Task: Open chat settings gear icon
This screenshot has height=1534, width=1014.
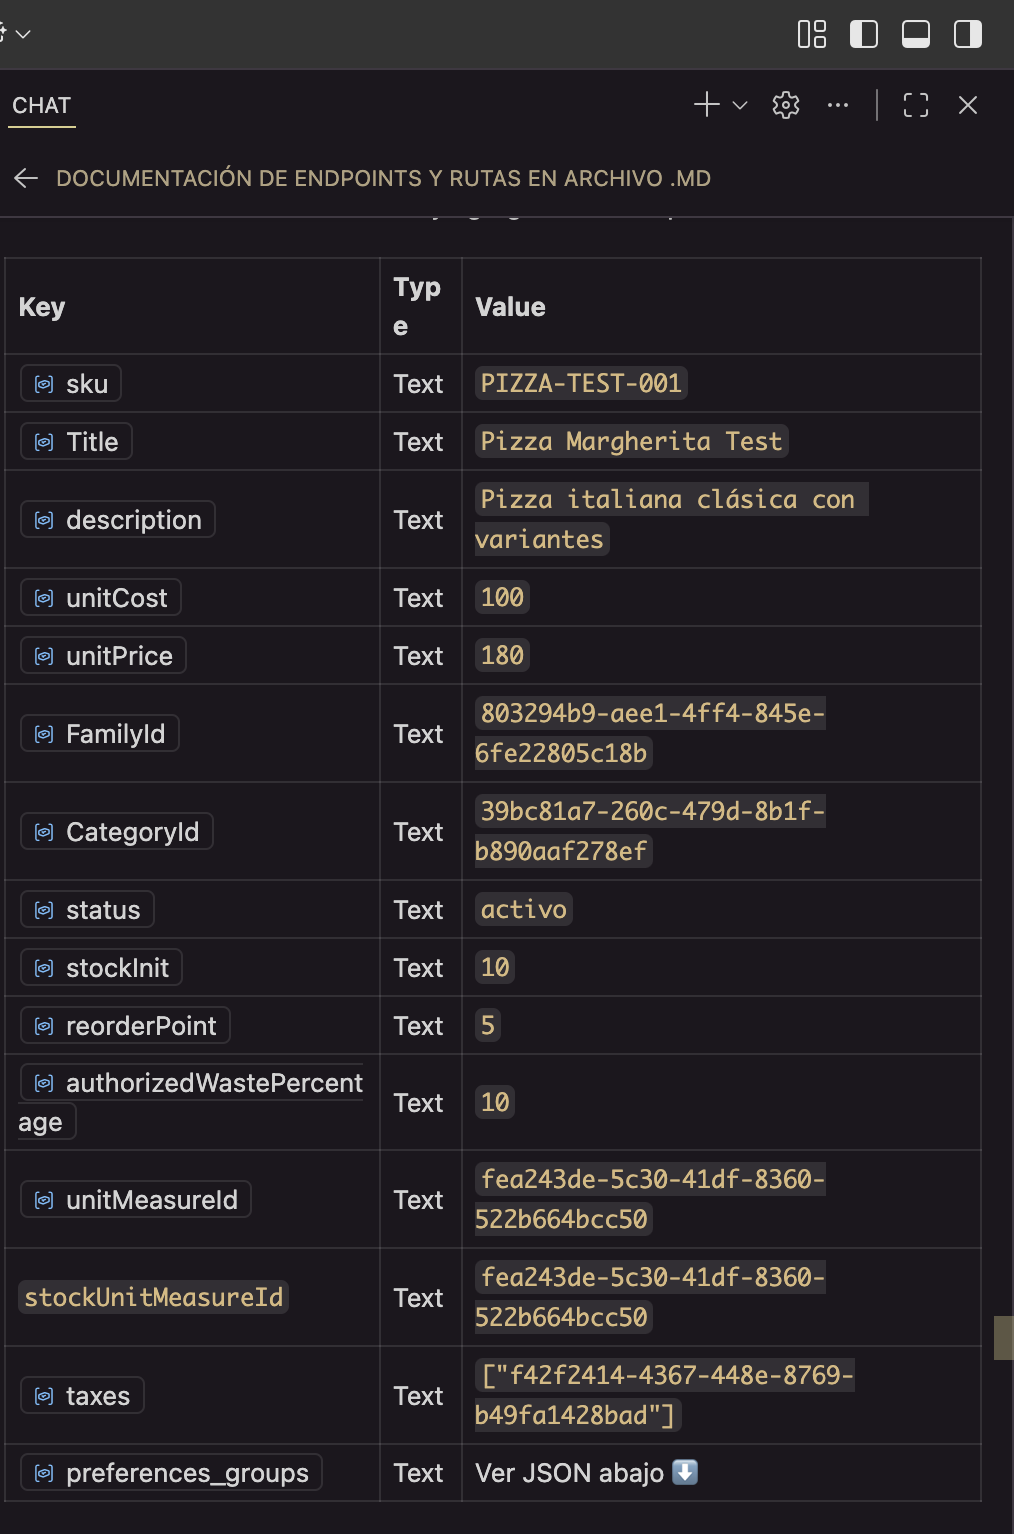Action: [786, 105]
